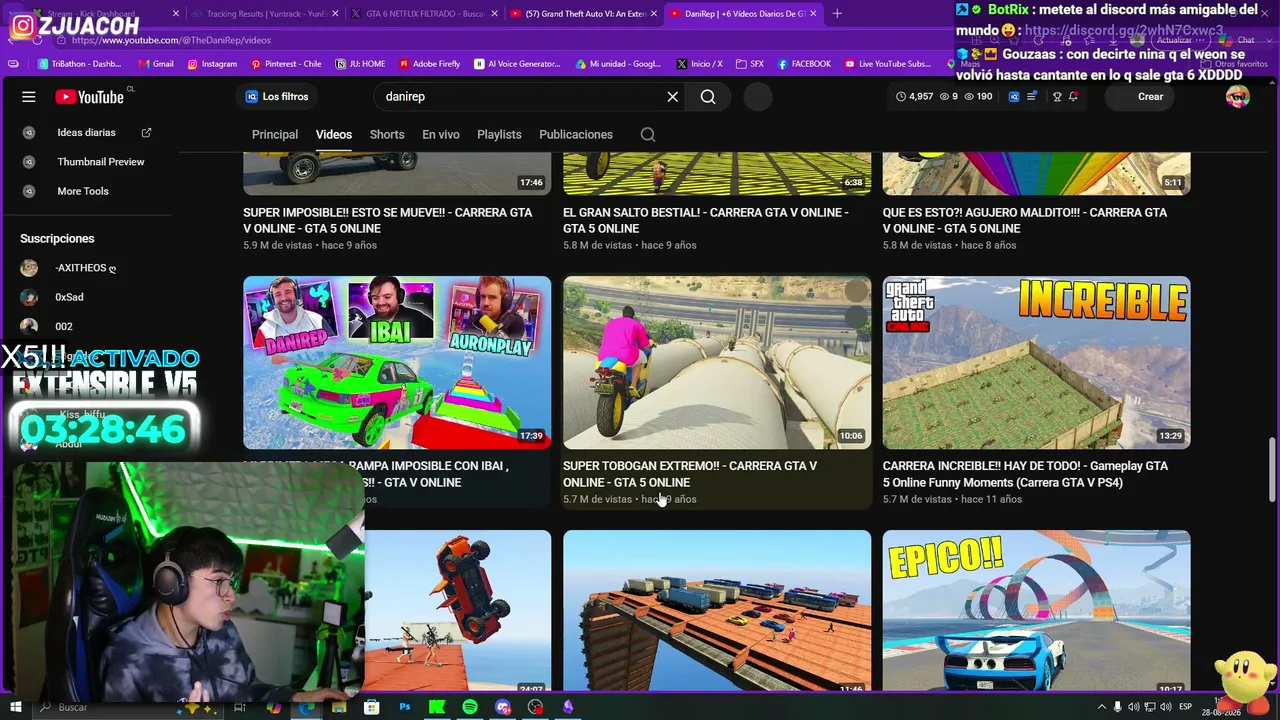Viewport: 1280px width, 720px height.
Task: Switch to GTA 6 NETFLIX FILTRADO browser tab
Action: (x=424, y=14)
